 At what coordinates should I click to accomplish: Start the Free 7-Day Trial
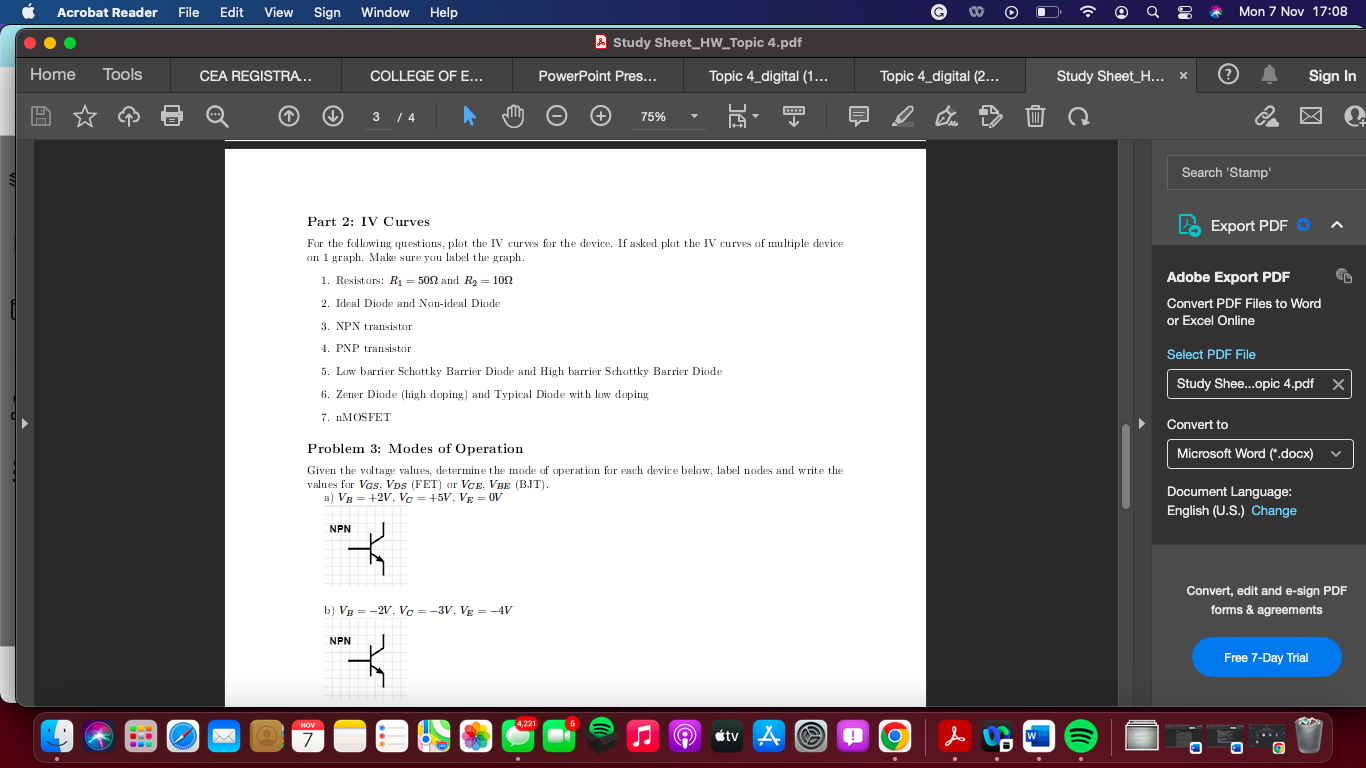(x=1266, y=657)
